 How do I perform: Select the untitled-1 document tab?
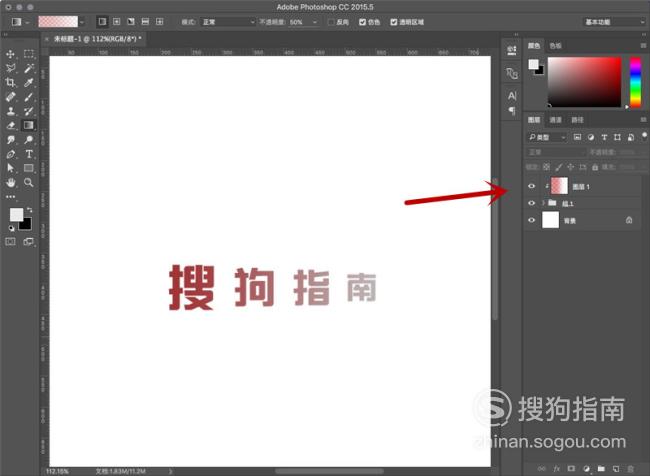pyautogui.click(x=97, y=39)
